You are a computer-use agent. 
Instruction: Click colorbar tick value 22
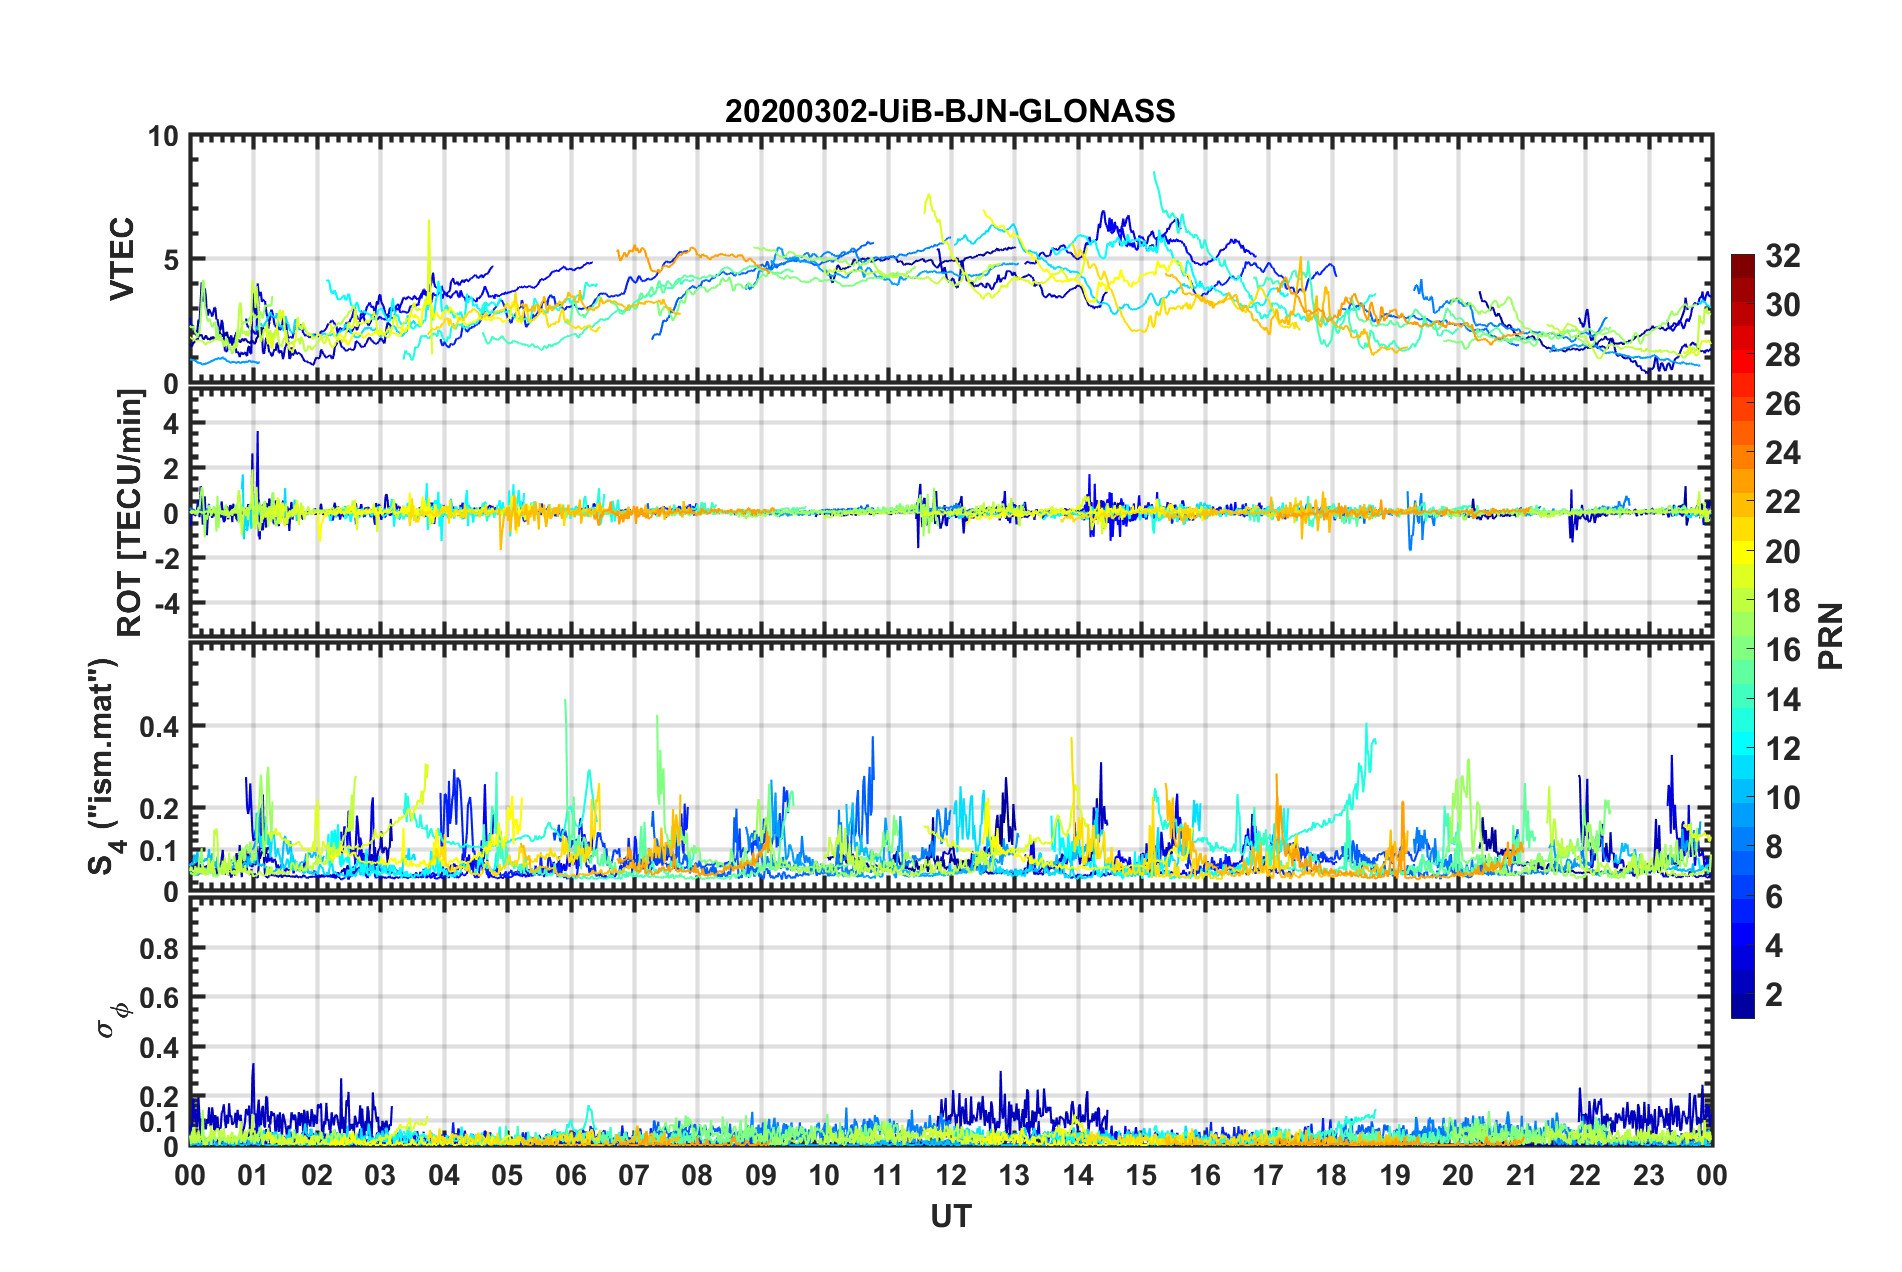point(1782,502)
